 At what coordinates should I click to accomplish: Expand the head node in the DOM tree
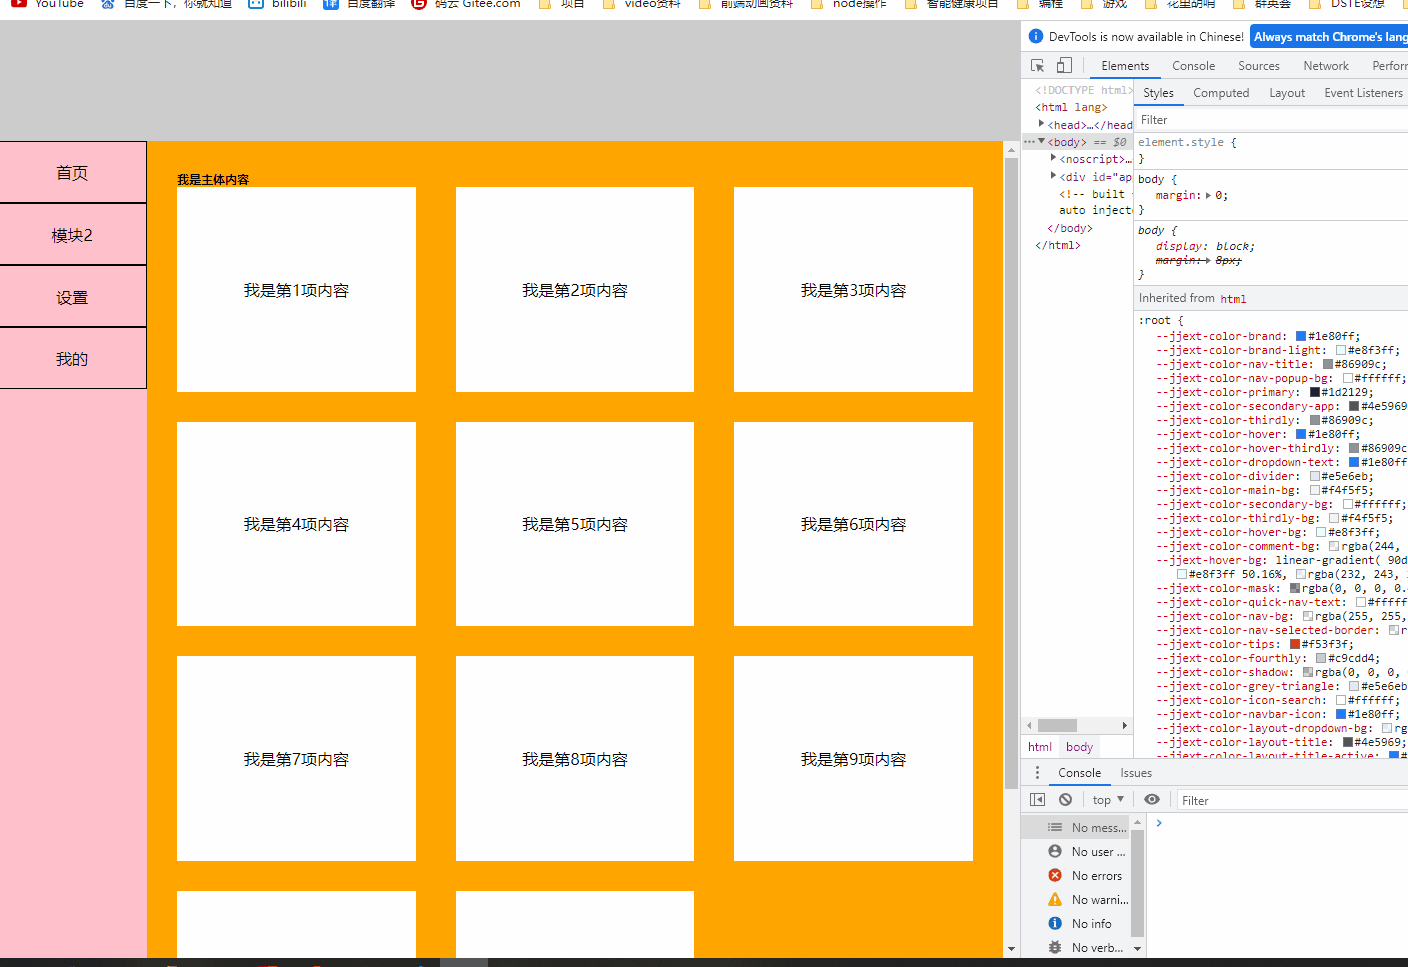click(1042, 124)
